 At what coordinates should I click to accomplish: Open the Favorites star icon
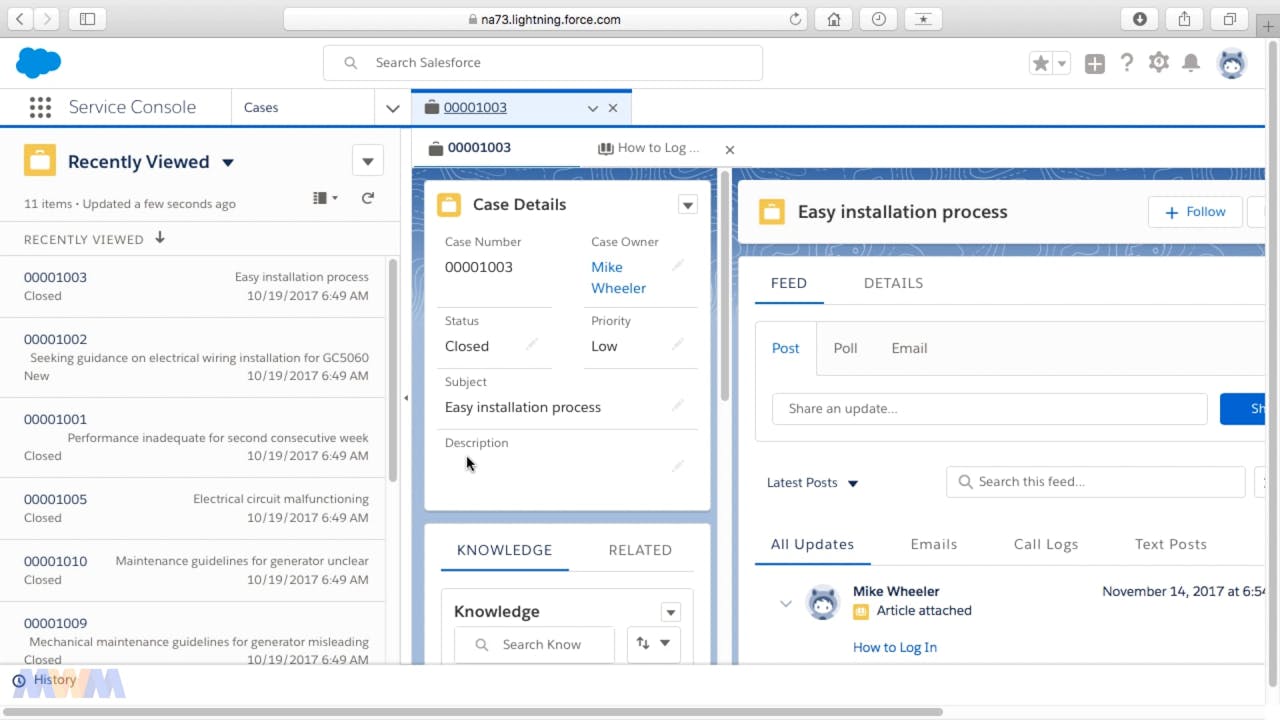pos(1041,63)
